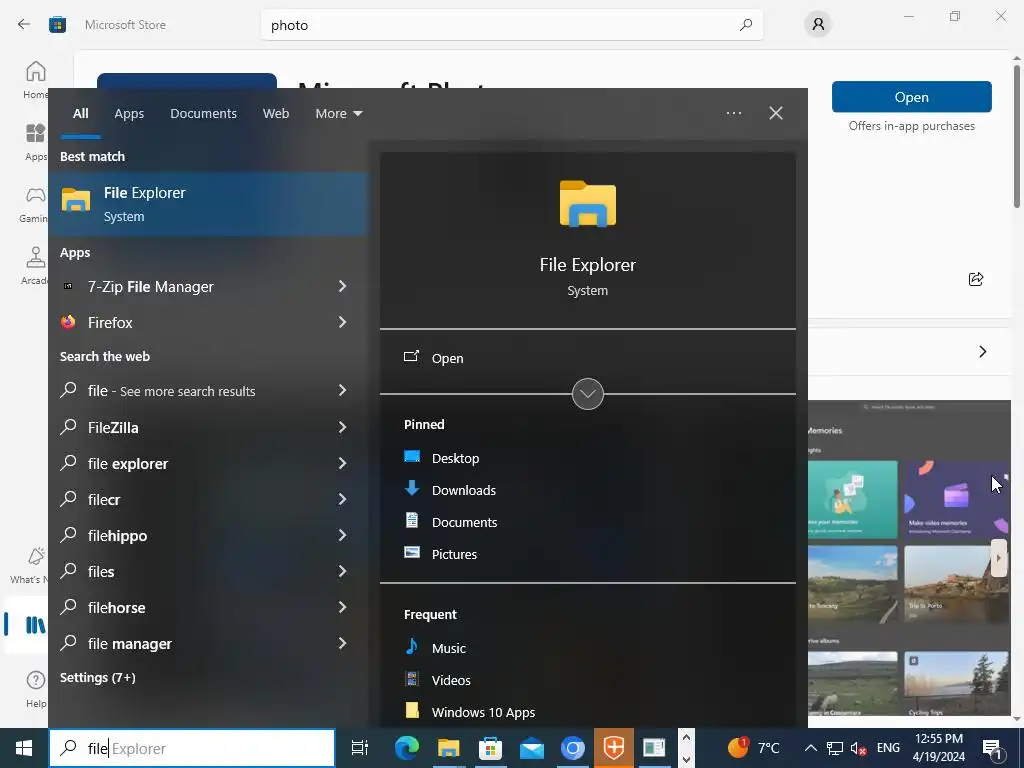
Task: Advance screenshots carousel next arrow
Action: pyautogui.click(x=999, y=558)
